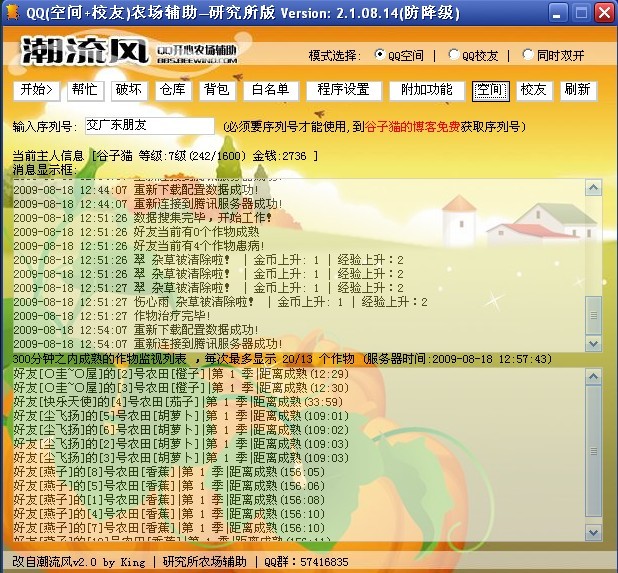
Task: Open 程序设置 program settings
Action: [x=344, y=91]
